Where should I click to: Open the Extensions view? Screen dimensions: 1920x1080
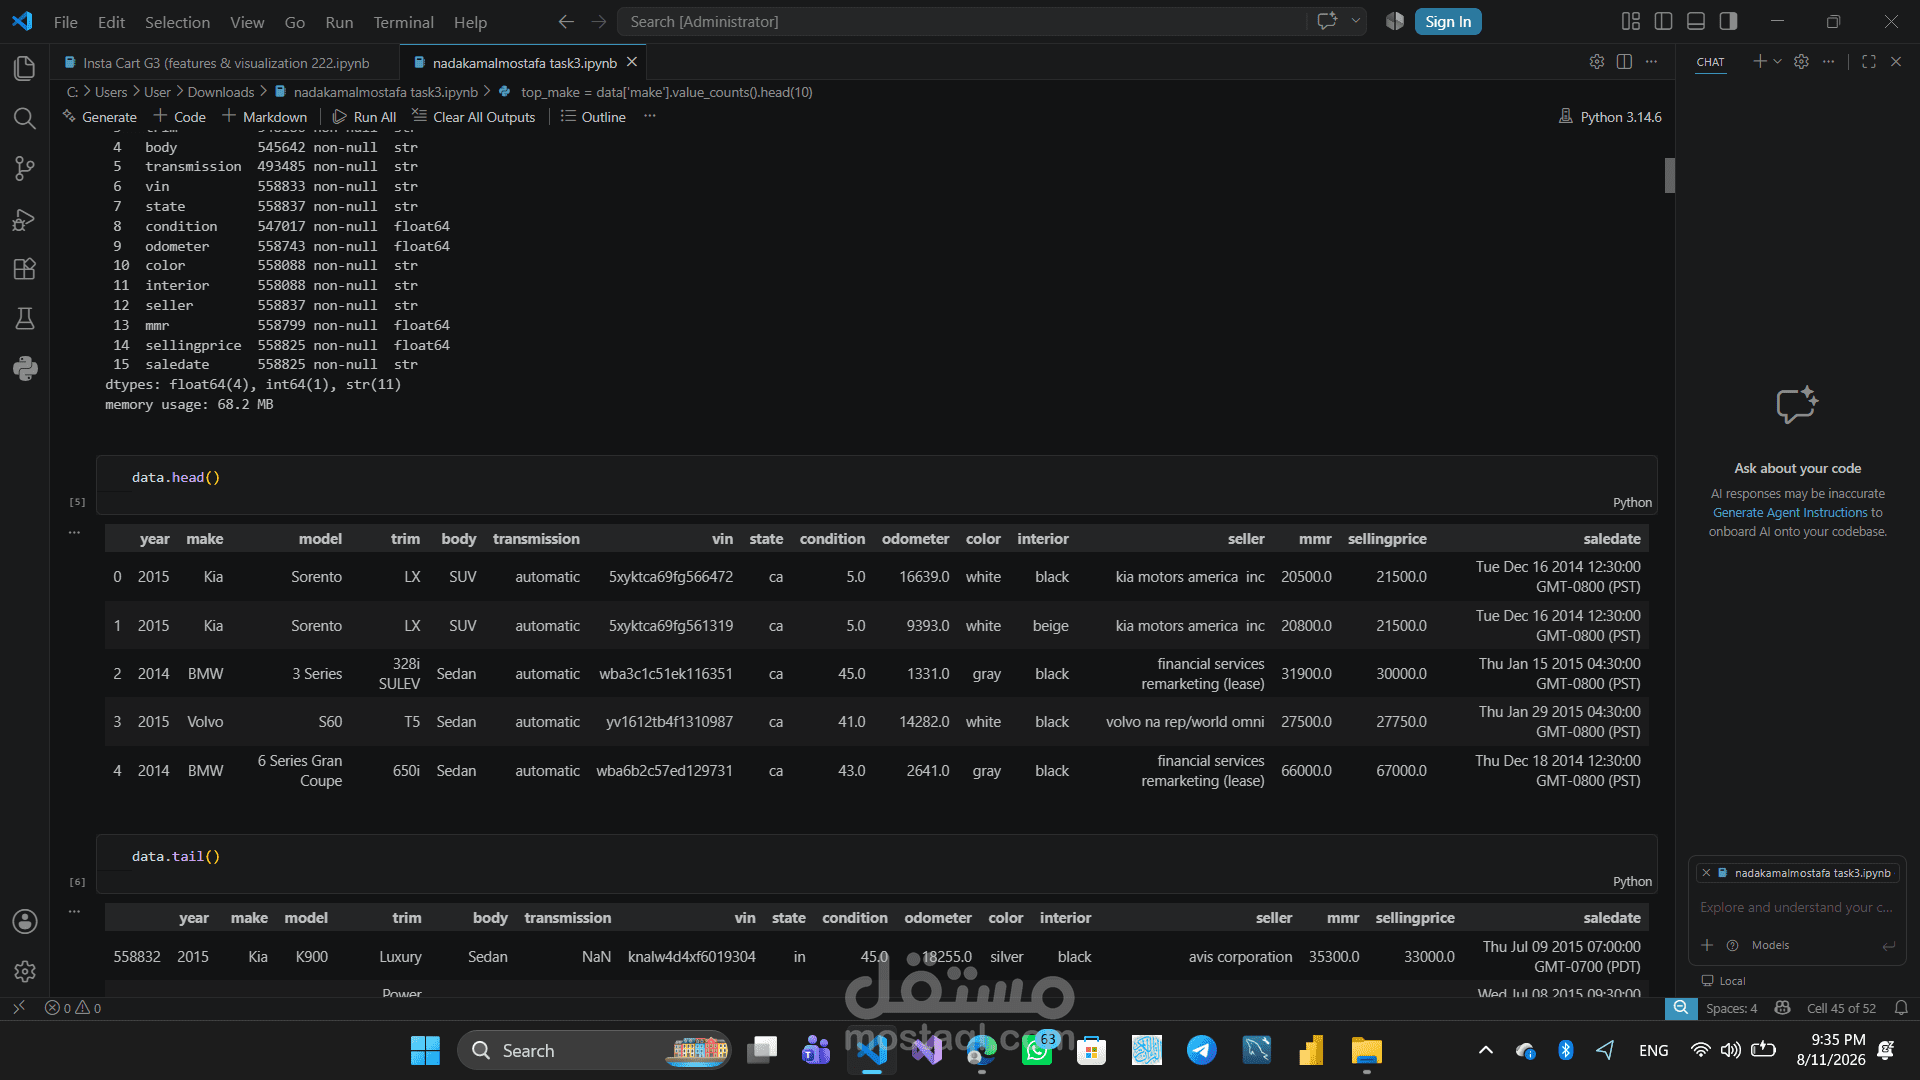[x=25, y=269]
